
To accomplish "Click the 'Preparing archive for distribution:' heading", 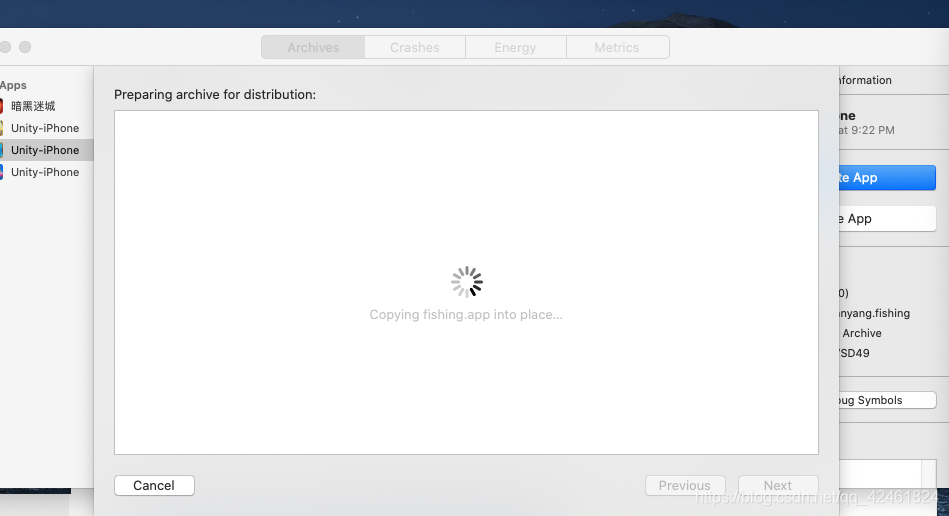I will (x=215, y=94).
